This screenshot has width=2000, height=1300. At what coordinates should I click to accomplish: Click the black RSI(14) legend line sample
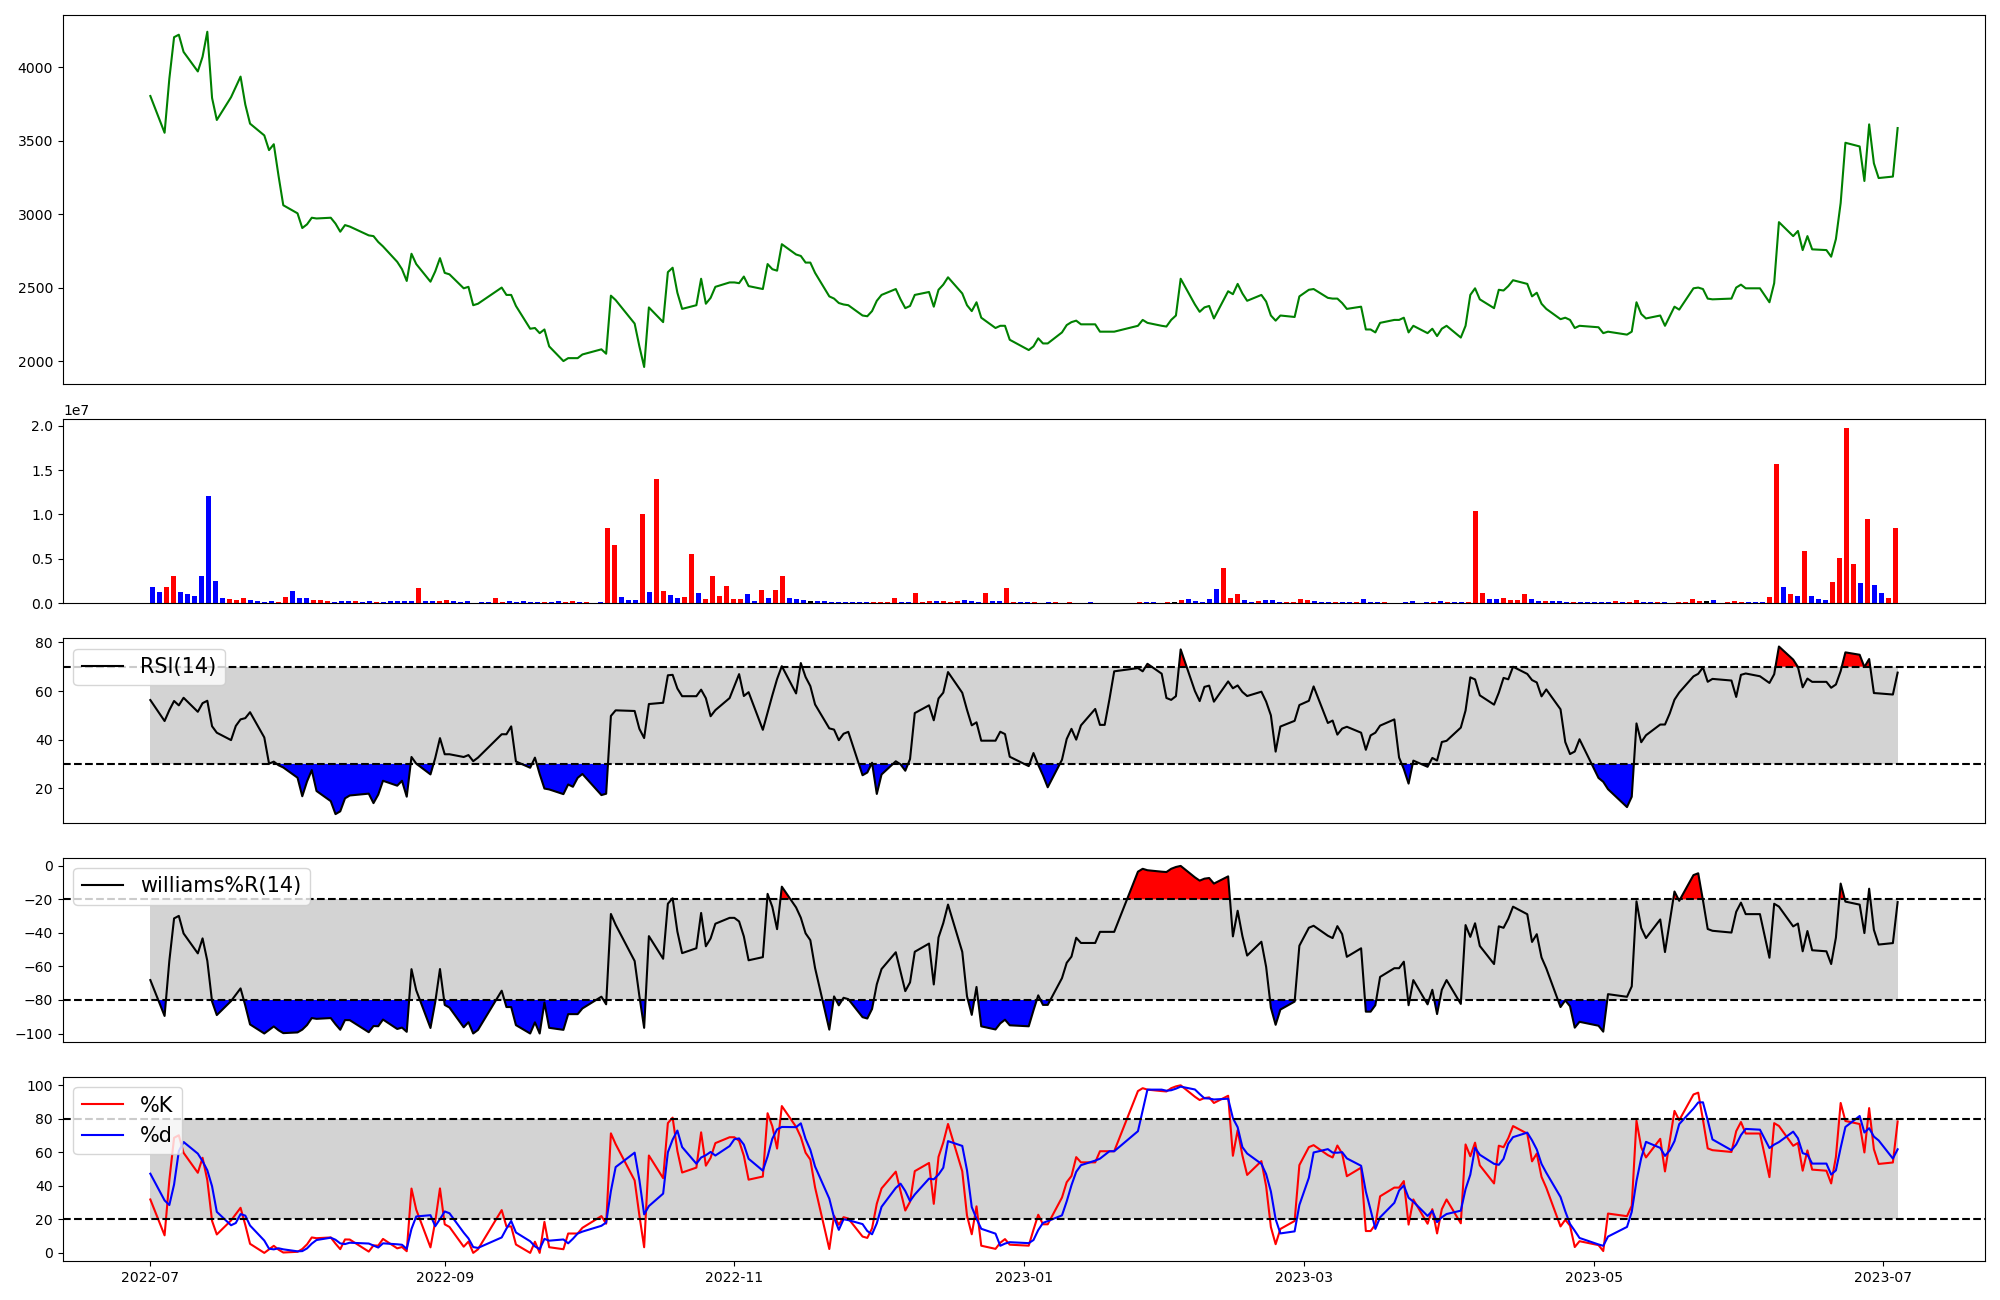[x=103, y=666]
